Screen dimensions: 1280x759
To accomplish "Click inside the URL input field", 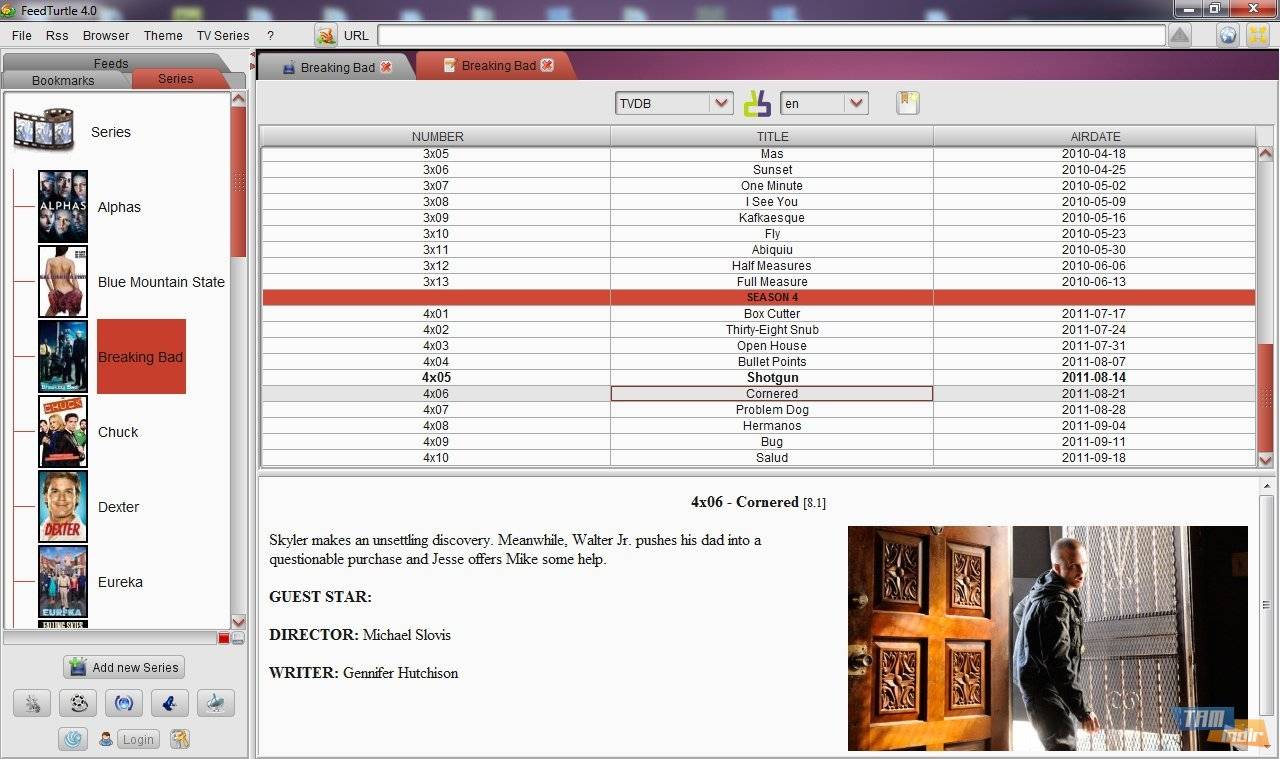I will click(770, 35).
